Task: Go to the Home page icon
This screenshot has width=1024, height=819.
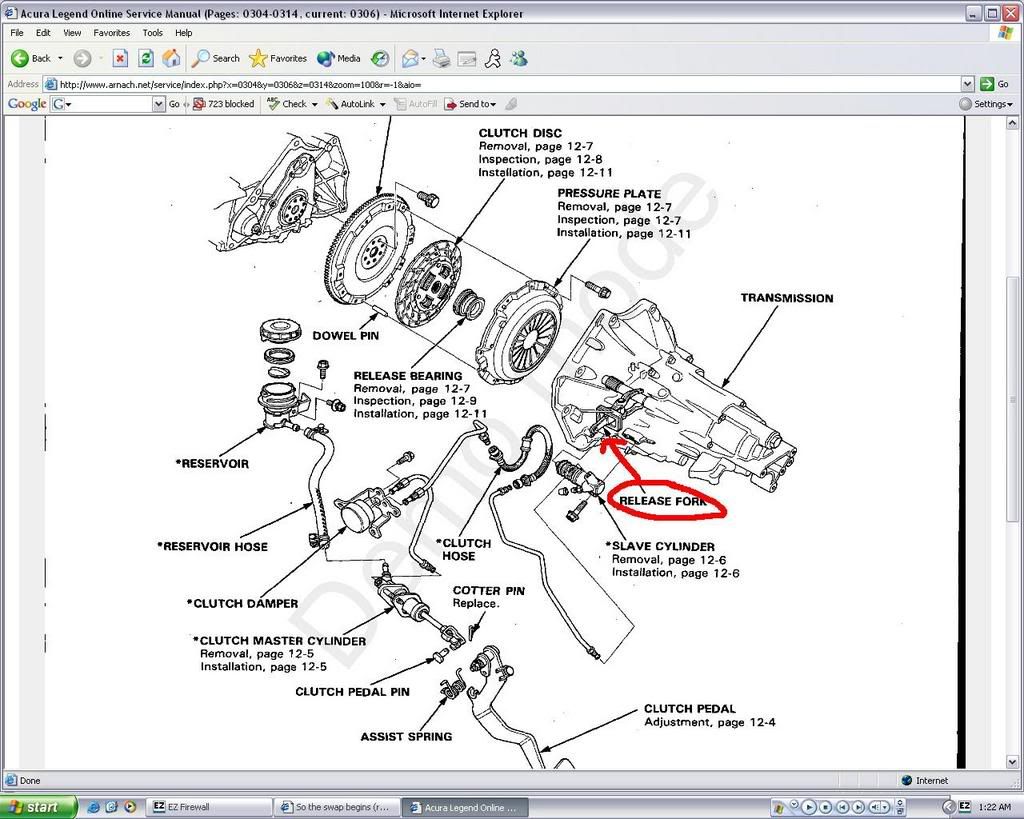Action: coord(171,59)
